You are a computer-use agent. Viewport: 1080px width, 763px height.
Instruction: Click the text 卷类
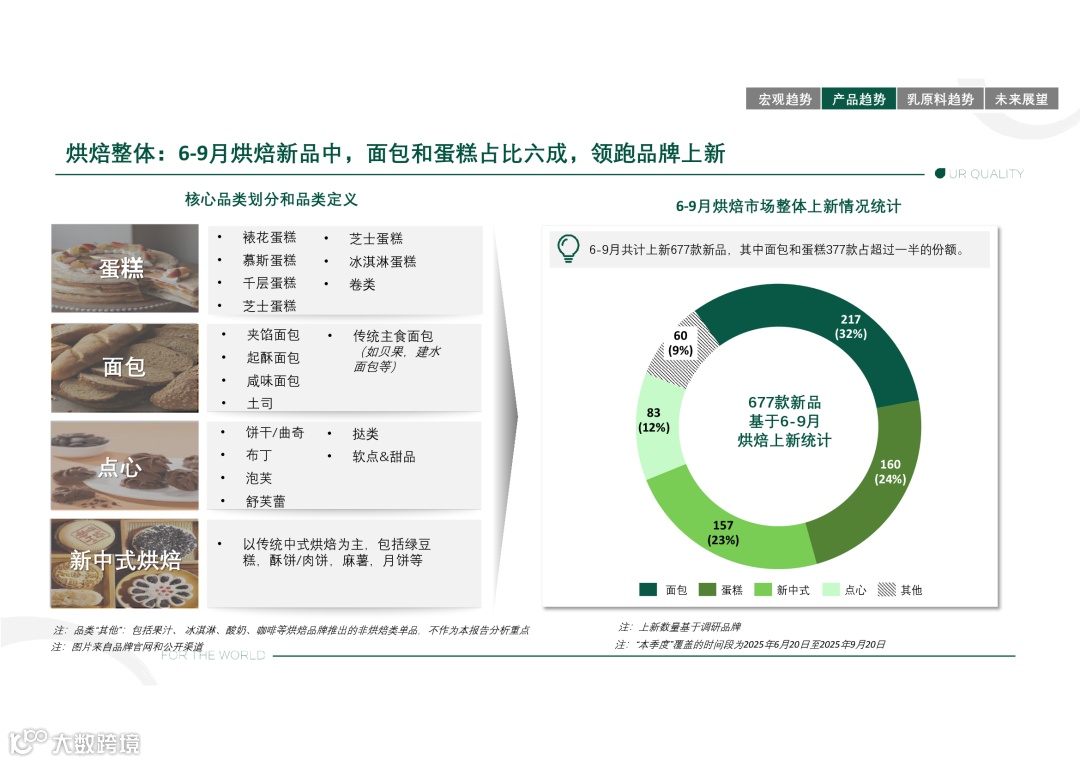click(362, 284)
